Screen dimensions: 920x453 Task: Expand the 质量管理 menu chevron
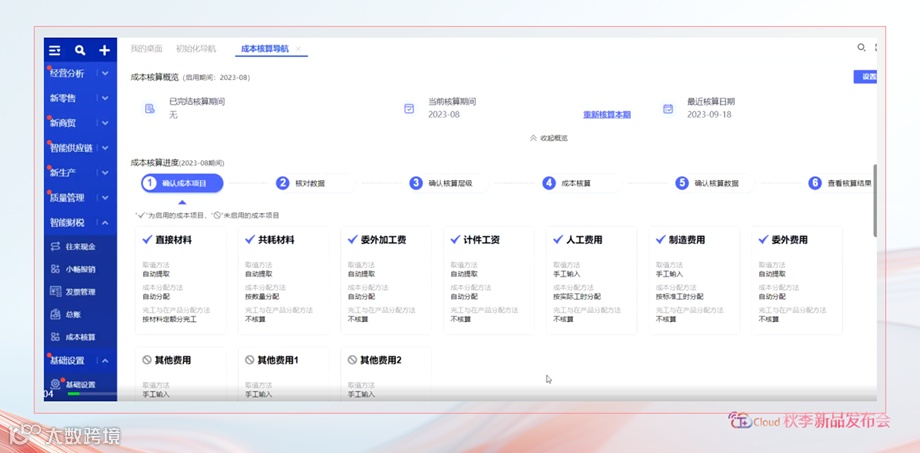pyautogui.click(x=105, y=198)
